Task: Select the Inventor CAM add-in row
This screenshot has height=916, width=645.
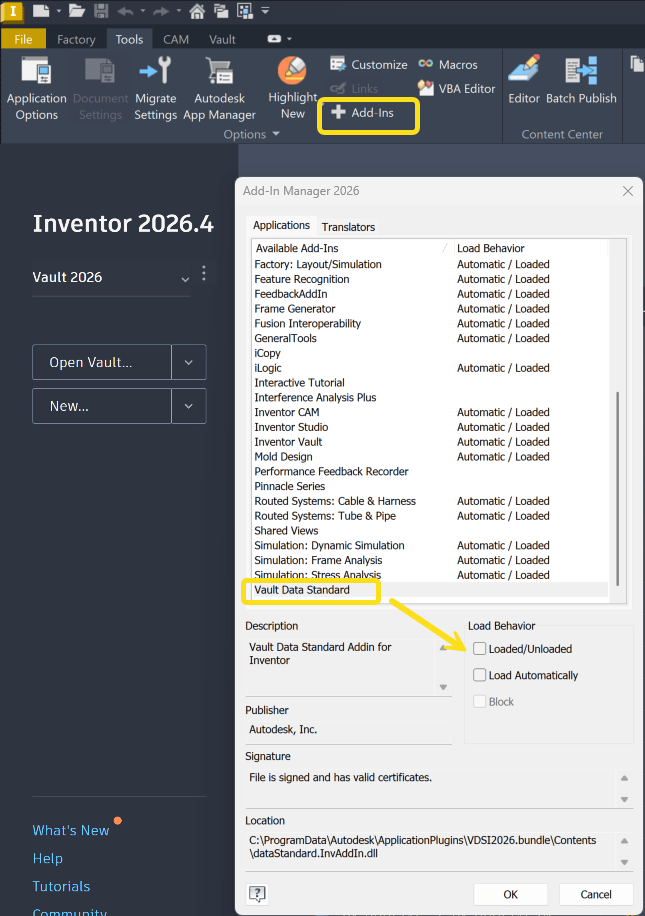Action: click(x=431, y=412)
